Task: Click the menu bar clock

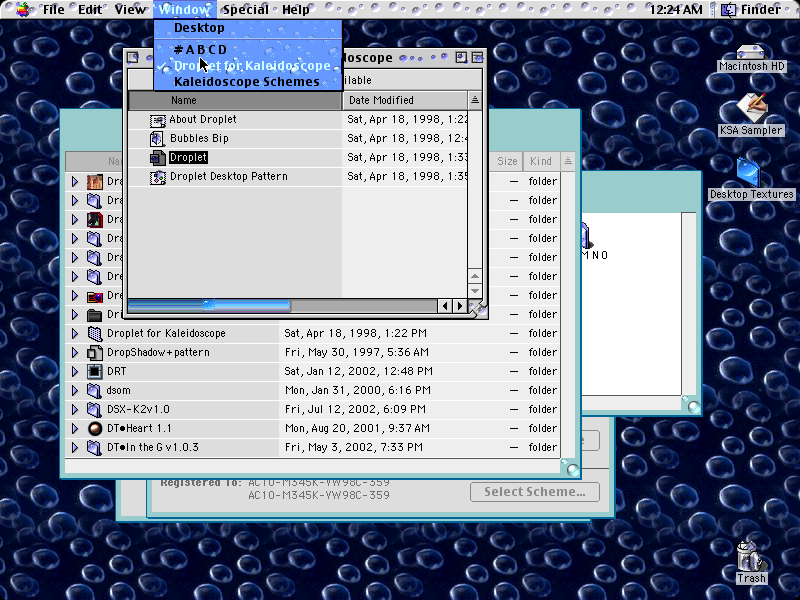Action: point(676,9)
